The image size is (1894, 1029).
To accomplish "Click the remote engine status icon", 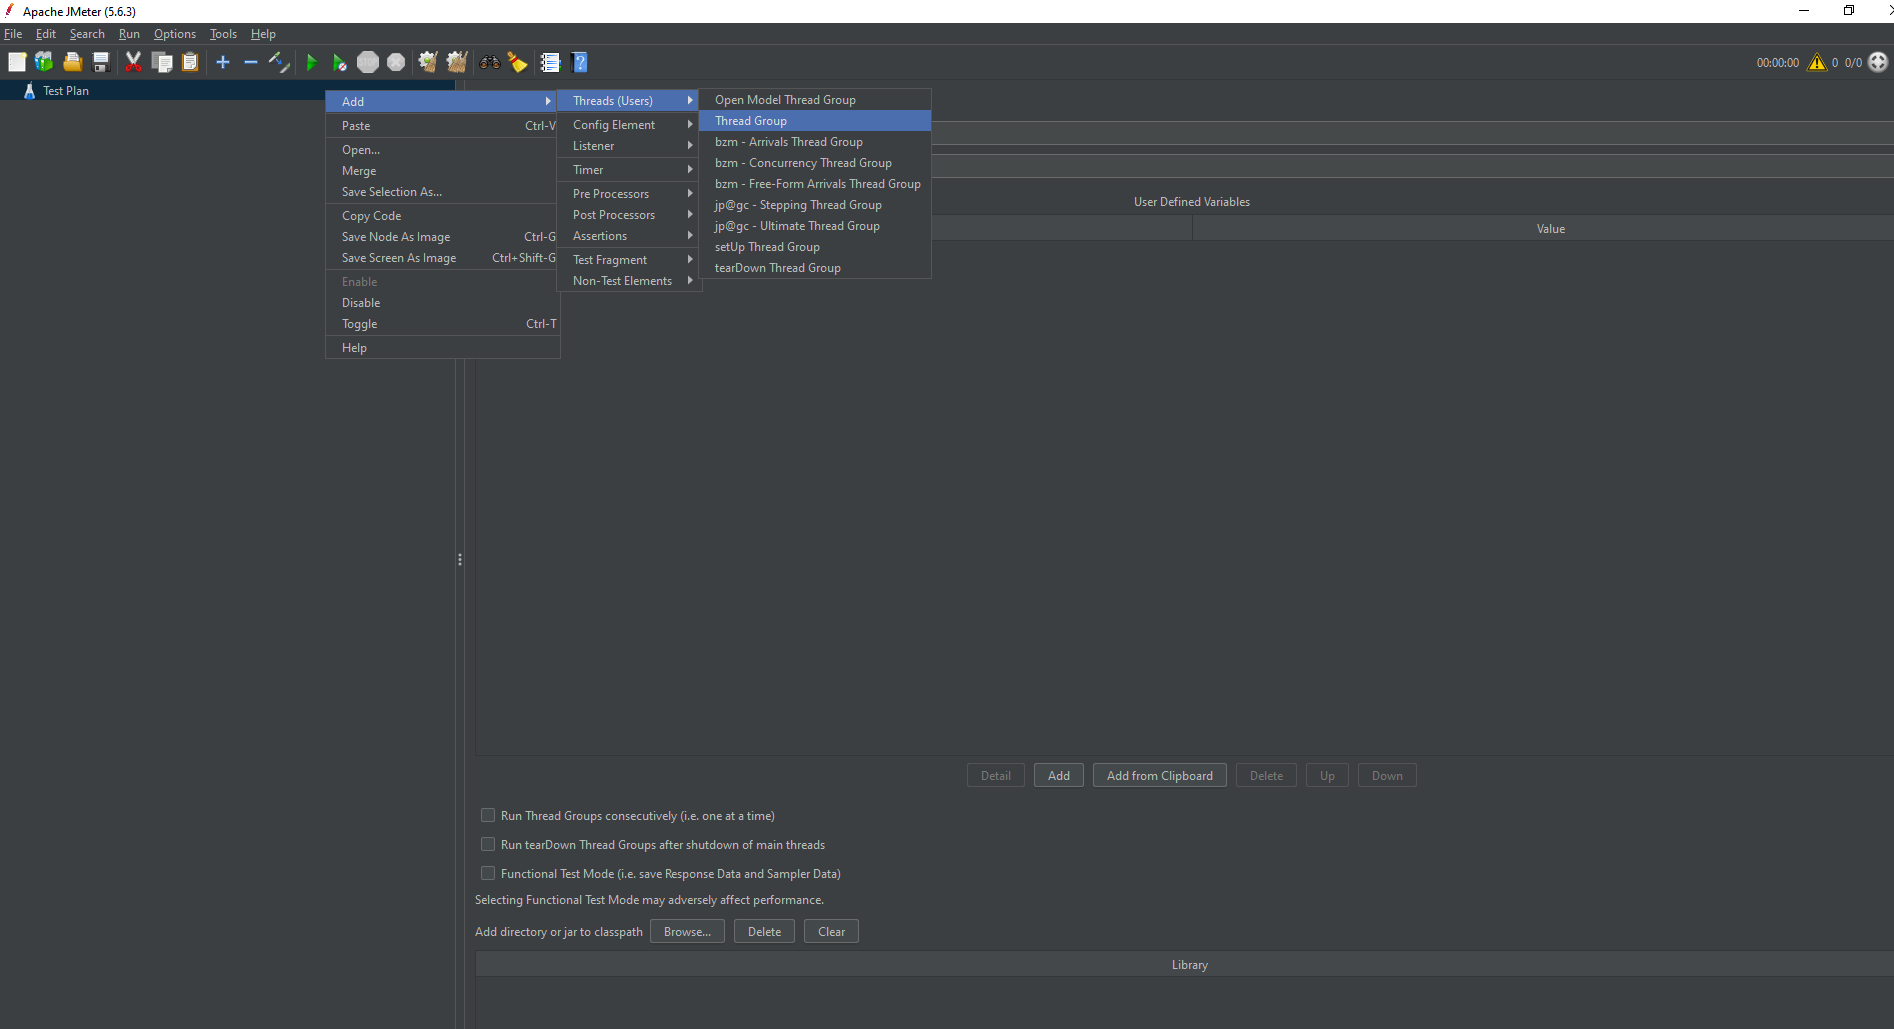I will (x=1878, y=62).
